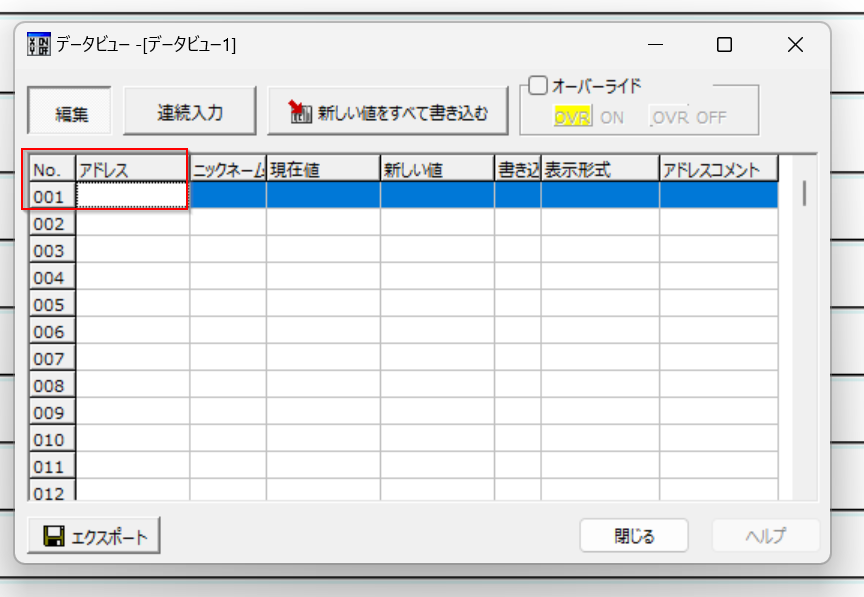864x597 pixels.
Task: Click the 表示形式 column header
Action: [600, 169]
